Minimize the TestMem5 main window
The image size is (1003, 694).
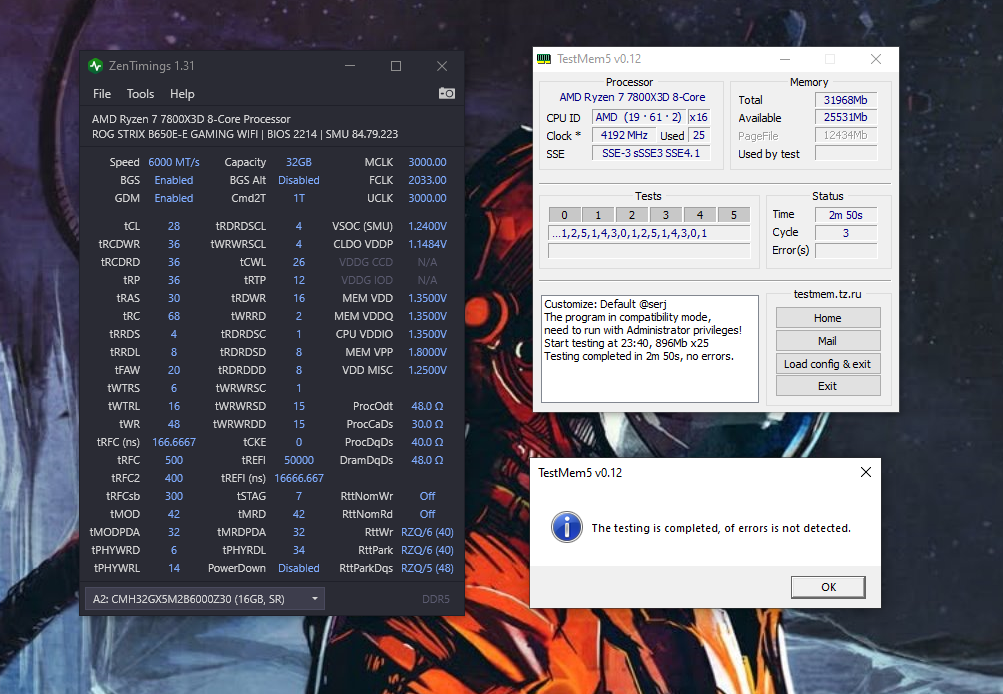785,59
